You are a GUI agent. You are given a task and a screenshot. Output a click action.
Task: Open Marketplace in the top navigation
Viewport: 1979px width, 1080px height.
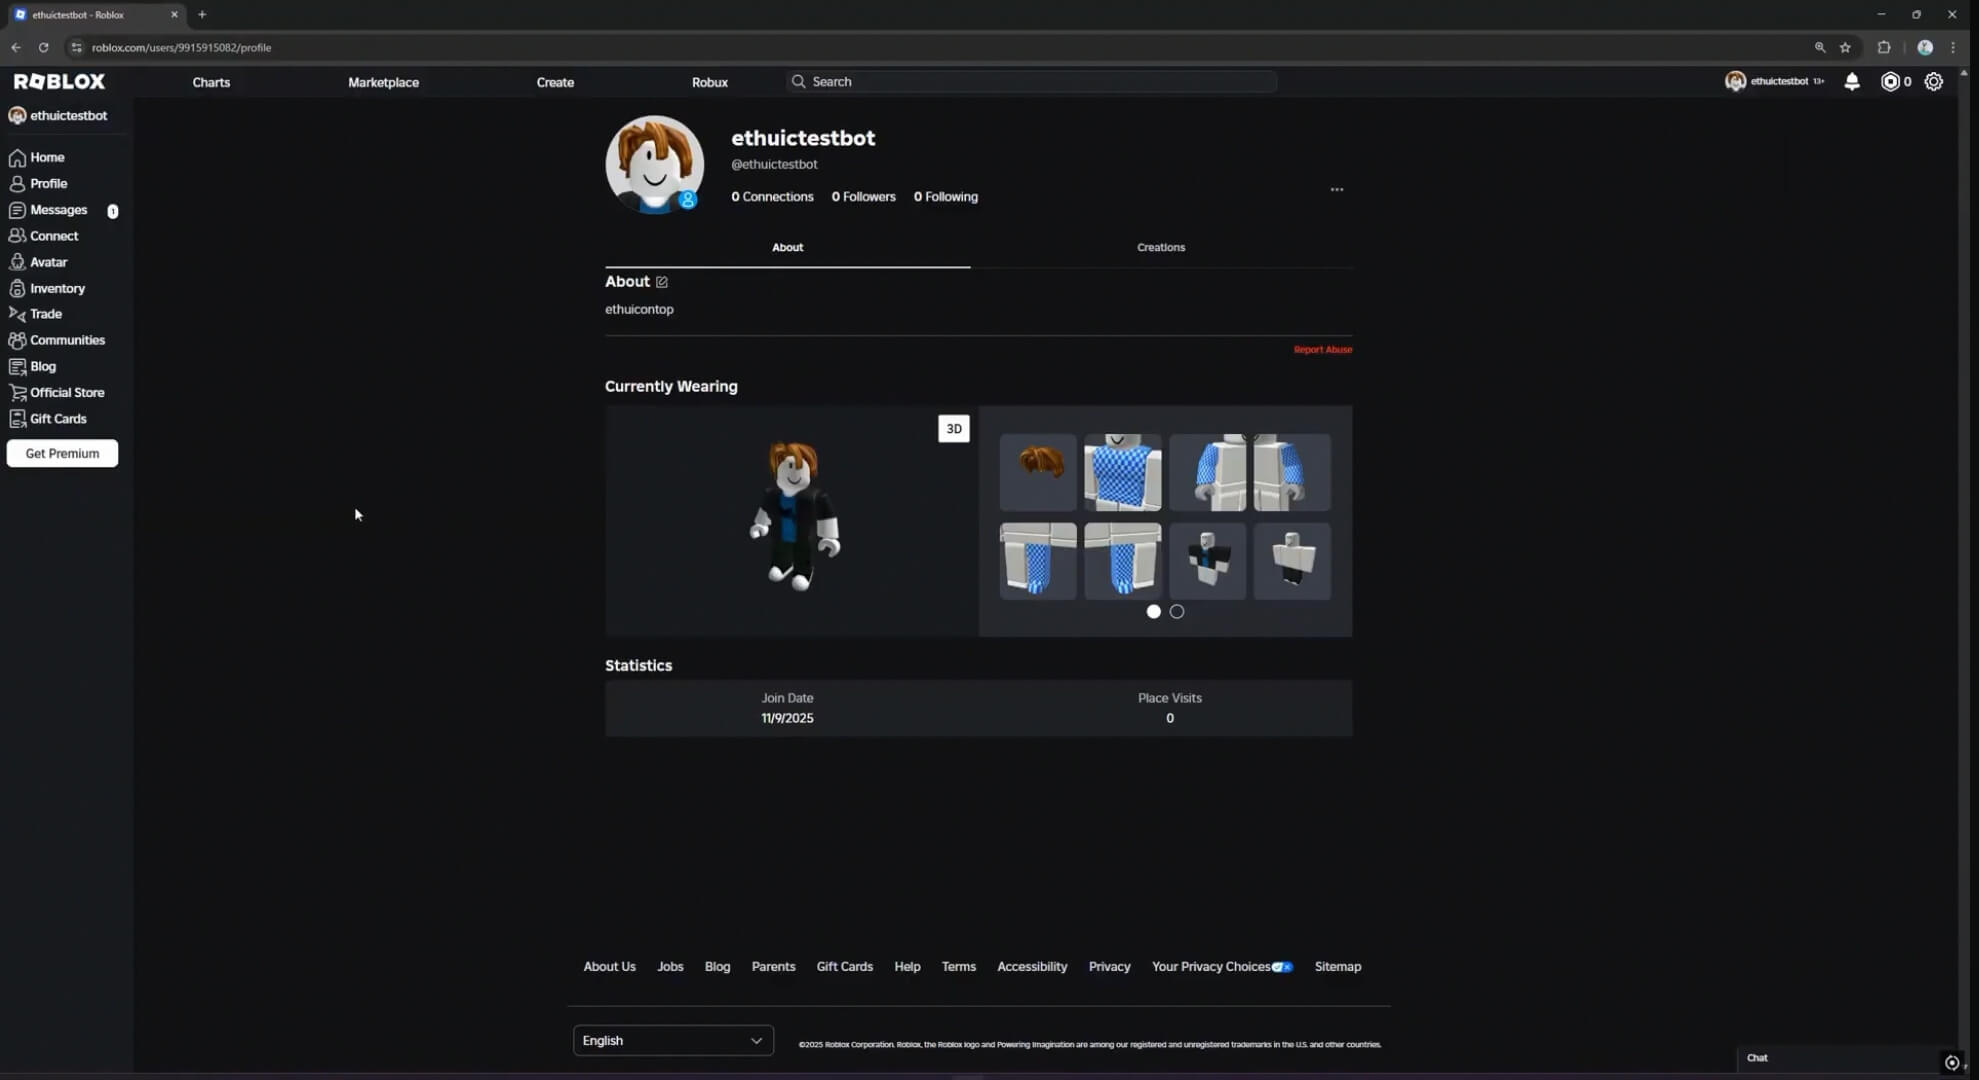coord(383,82)
